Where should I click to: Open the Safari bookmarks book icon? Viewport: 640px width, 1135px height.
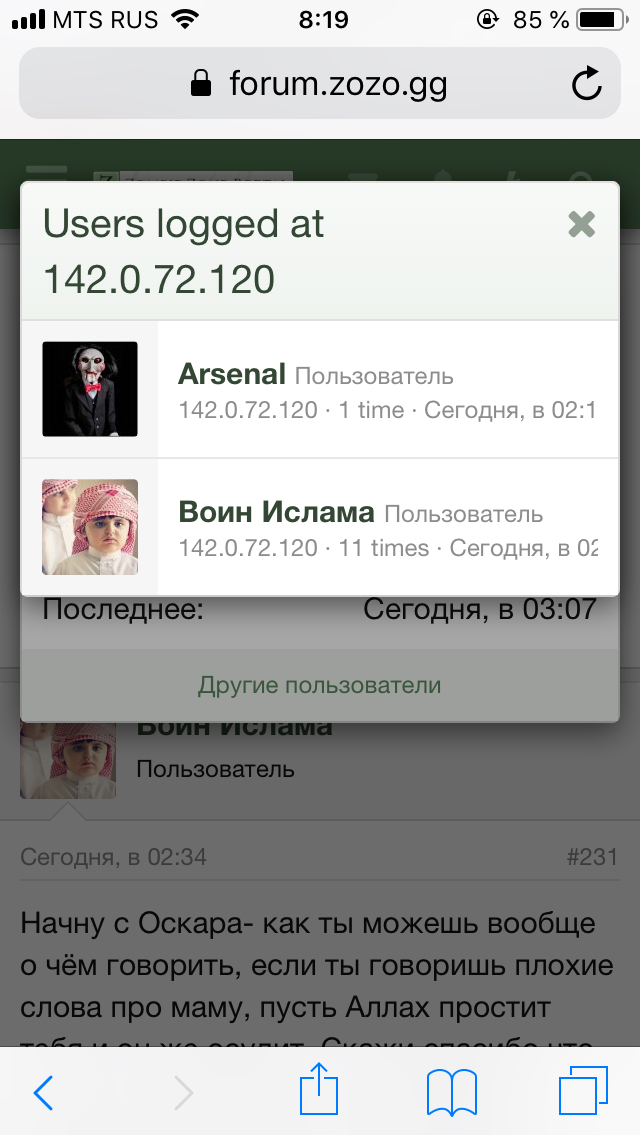(452, 1093)
